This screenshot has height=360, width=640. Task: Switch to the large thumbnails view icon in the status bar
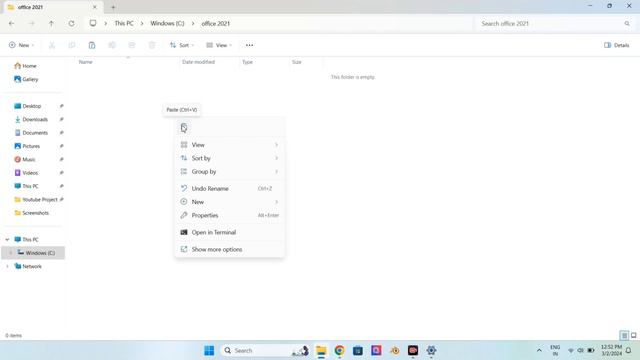pyautogui.click(x=633, y=336)
